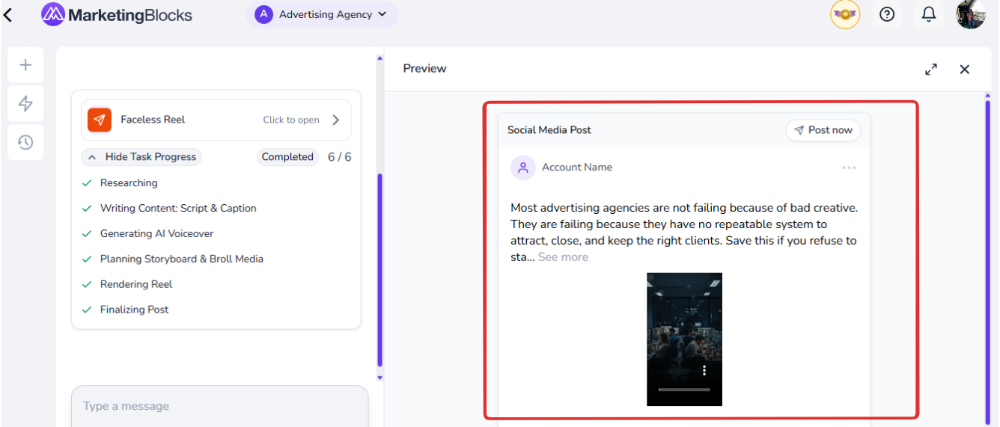Open the help question mark icon
Viewport: 1000px width, 427px height.
(887, 14)
